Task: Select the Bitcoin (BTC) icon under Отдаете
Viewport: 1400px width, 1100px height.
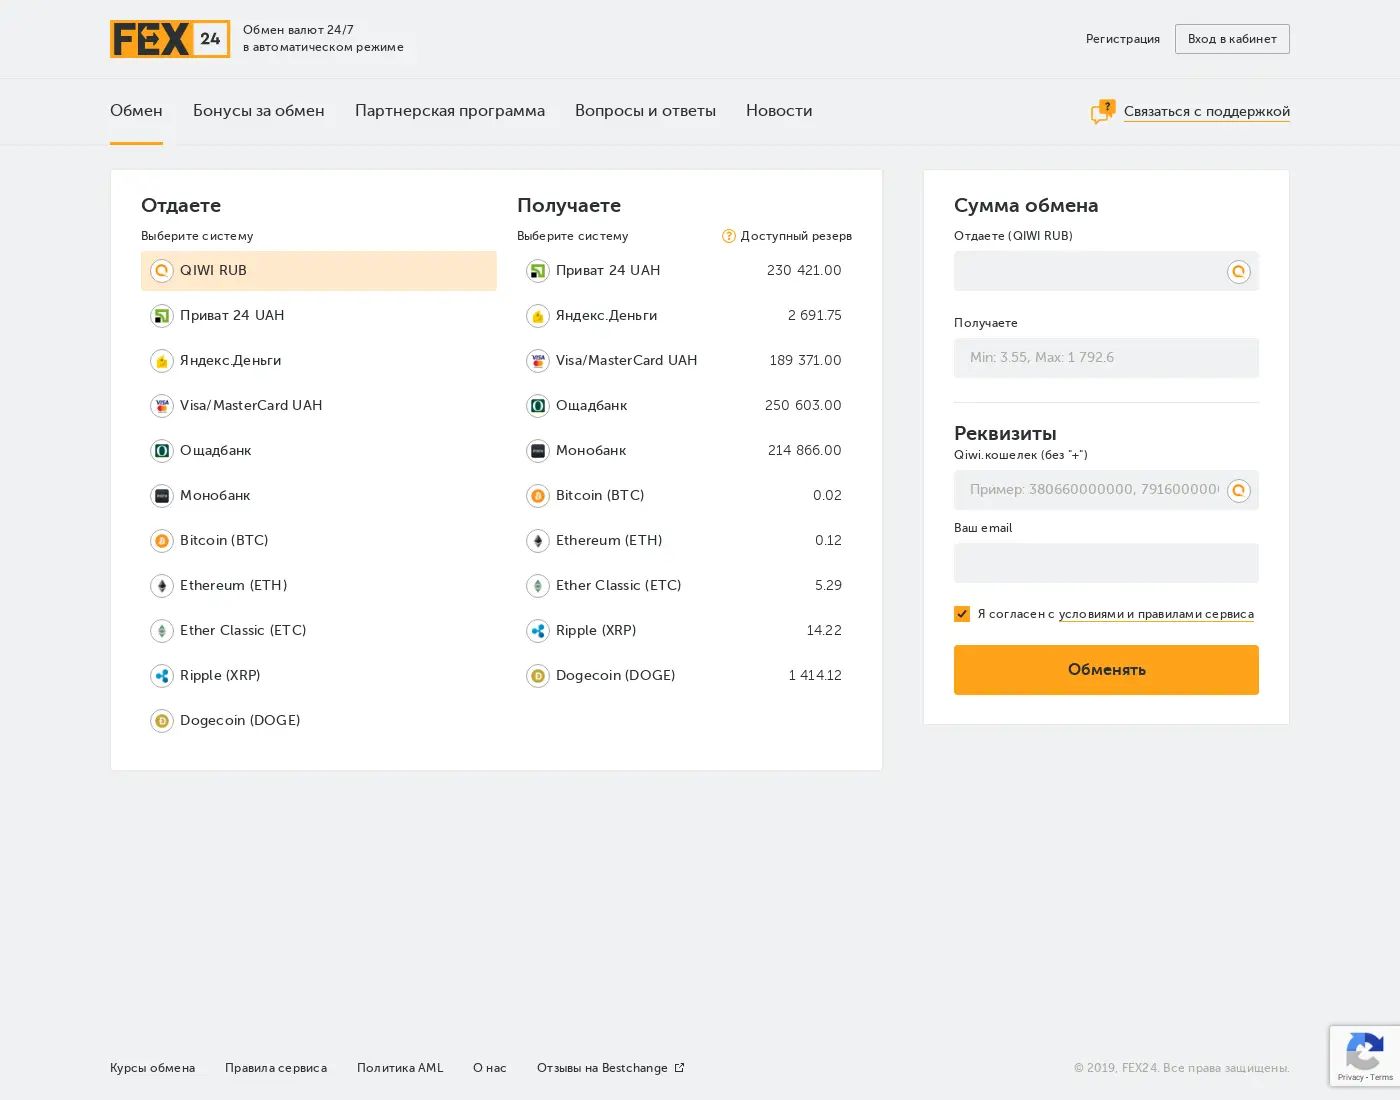Action: (162, 541)
